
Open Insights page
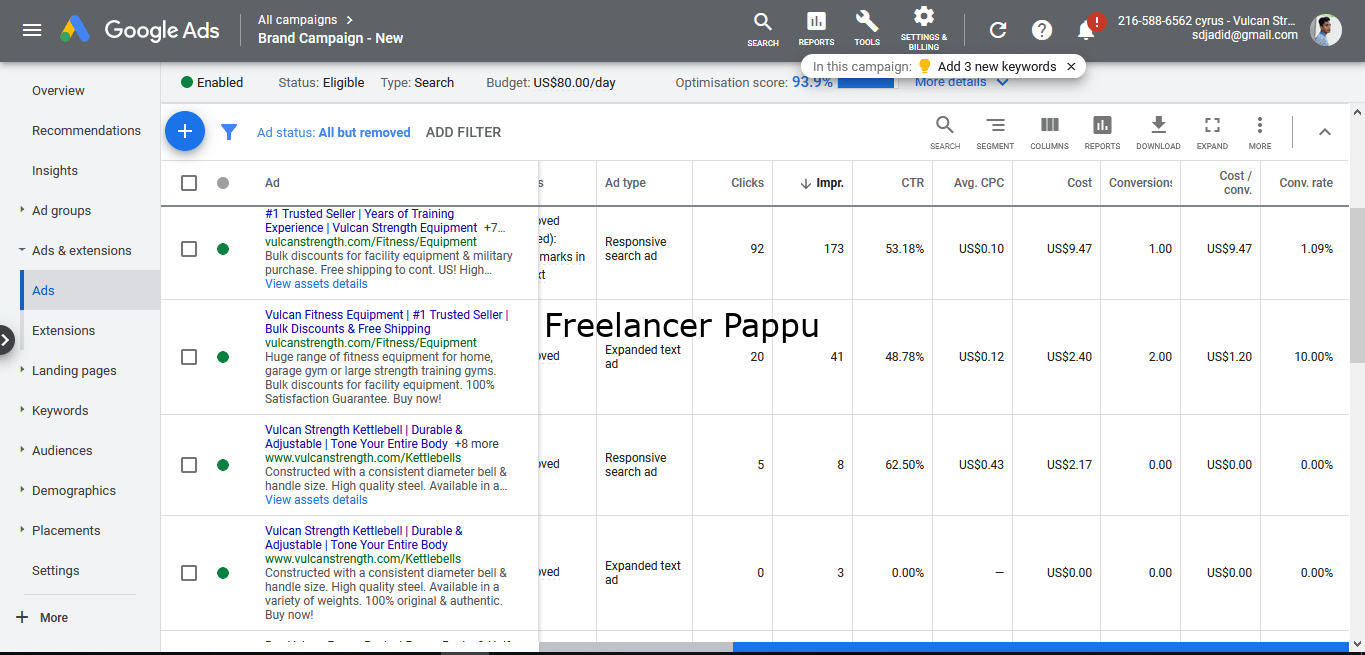pos(55,170)
